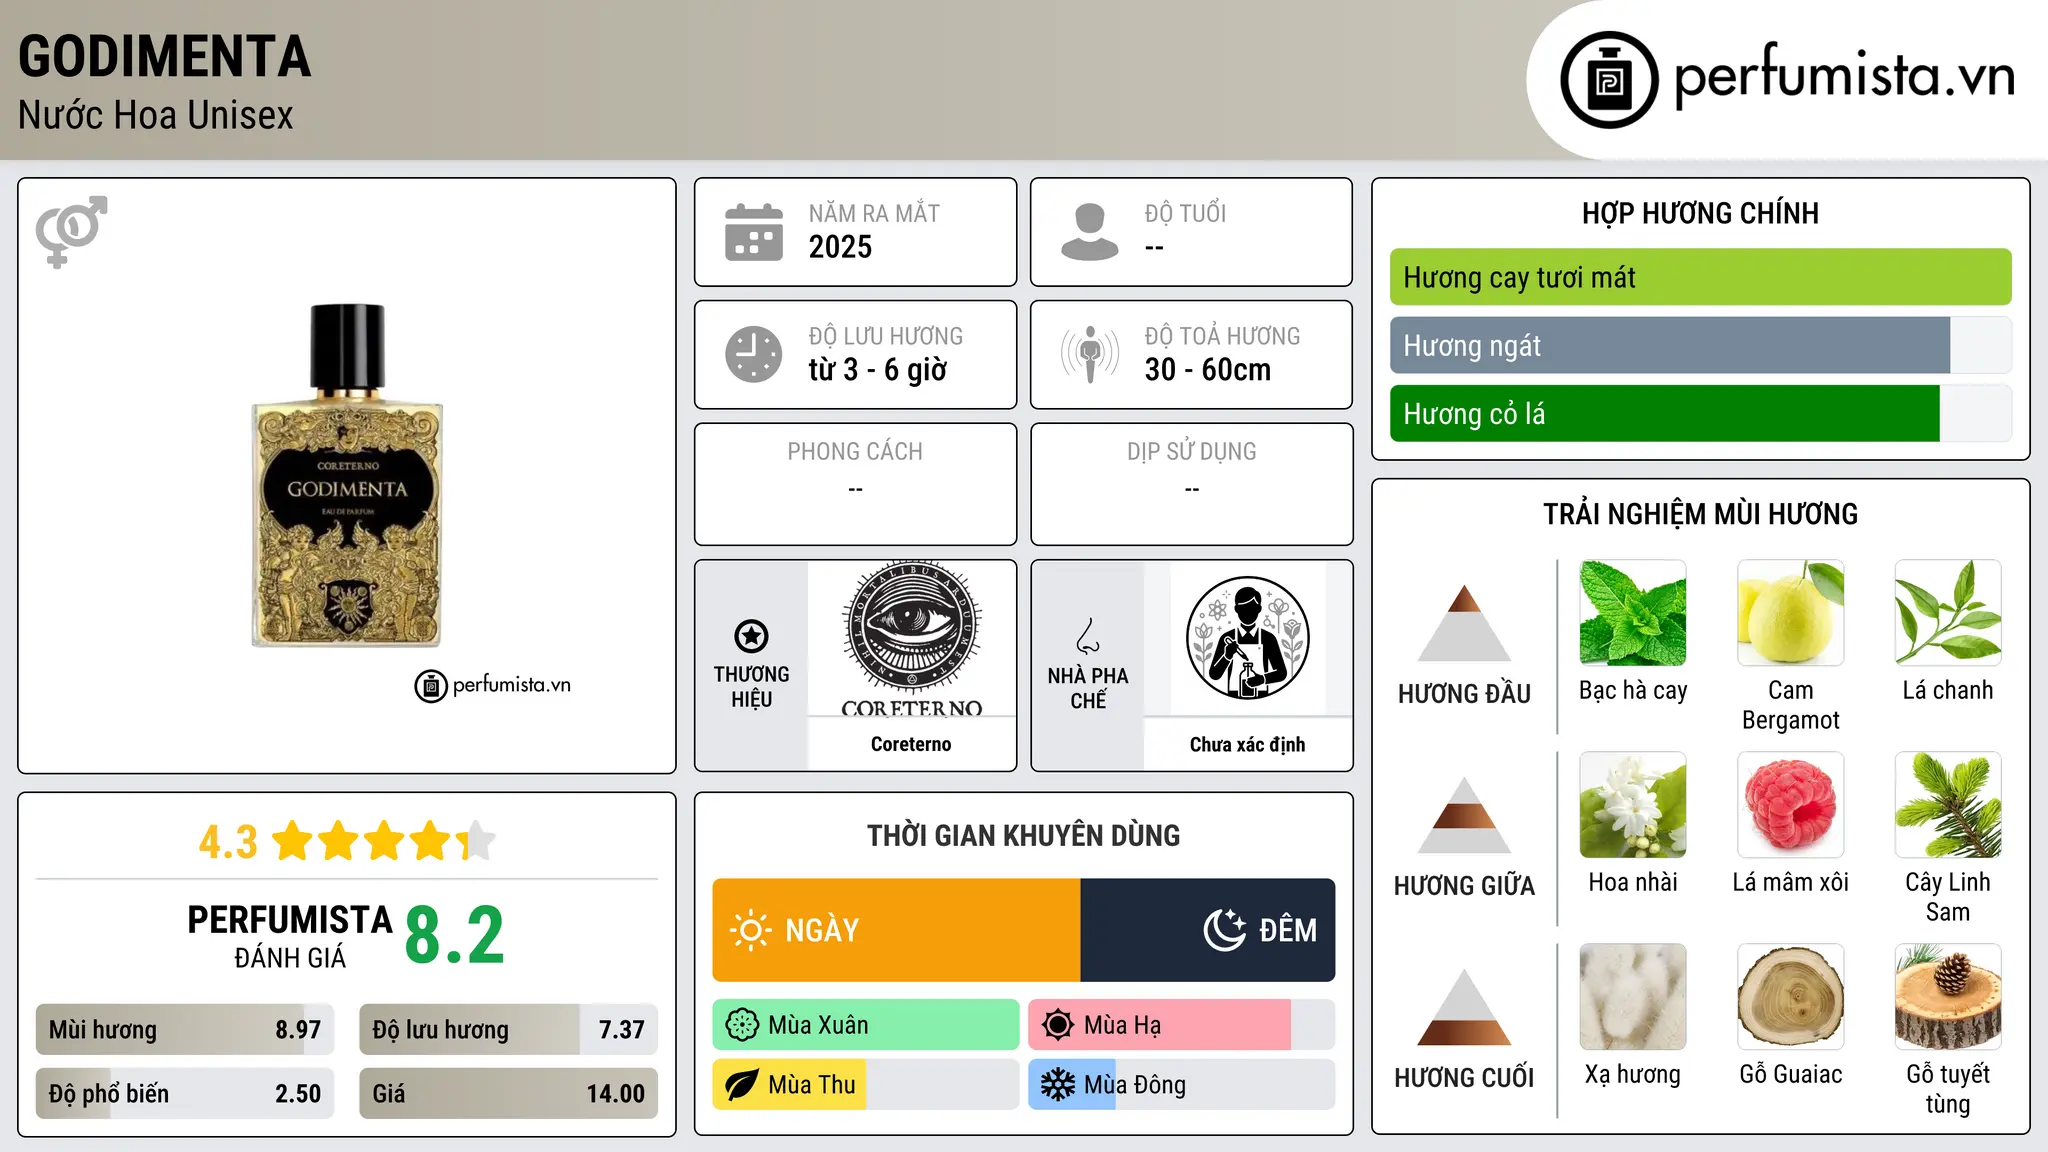Click the Hương ngát accord bar
The height and width of the screenshot is (1152, 2048).
coord(1700,345)
